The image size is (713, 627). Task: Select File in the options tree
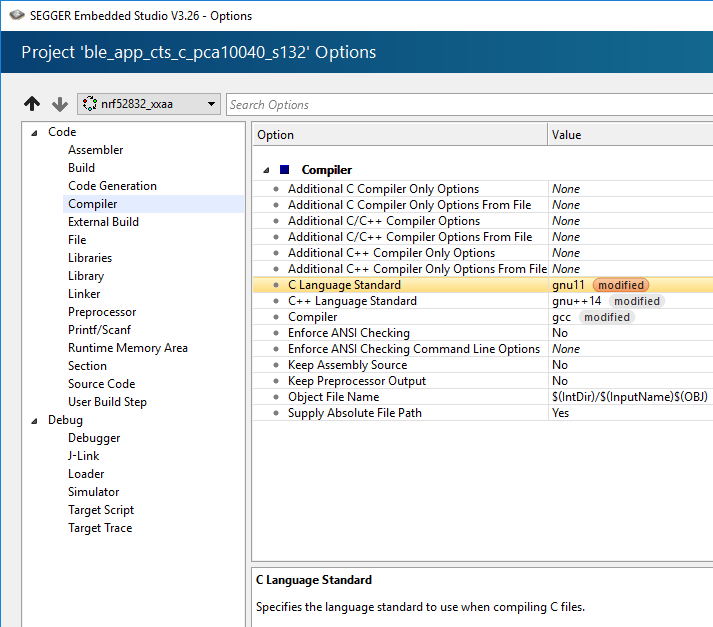point(77,240)
